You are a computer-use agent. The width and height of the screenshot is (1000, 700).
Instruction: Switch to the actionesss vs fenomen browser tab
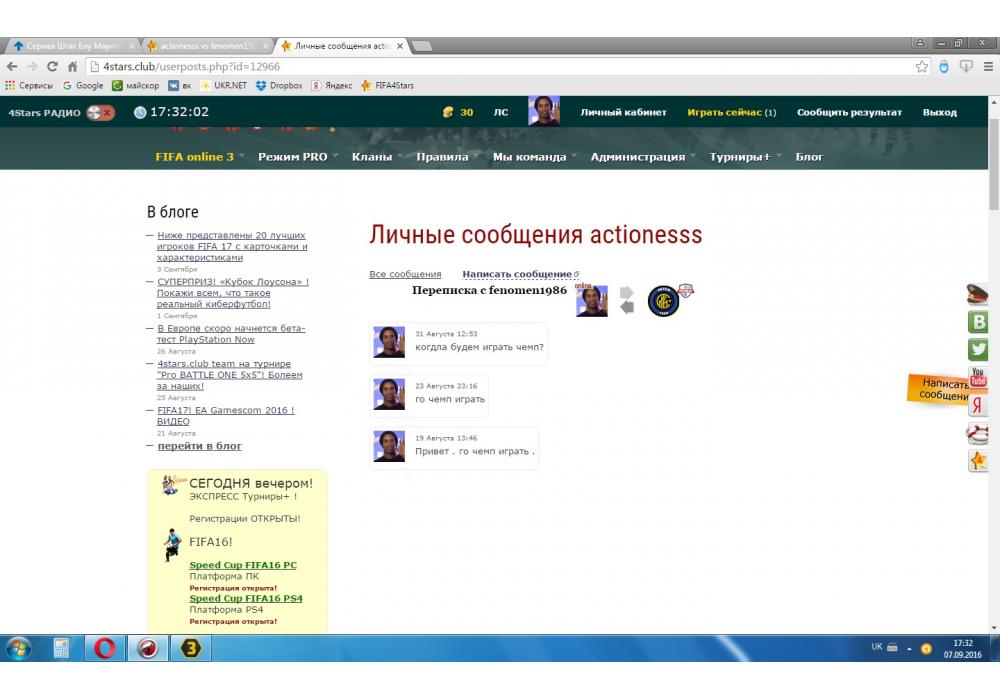tap(207, 46)
